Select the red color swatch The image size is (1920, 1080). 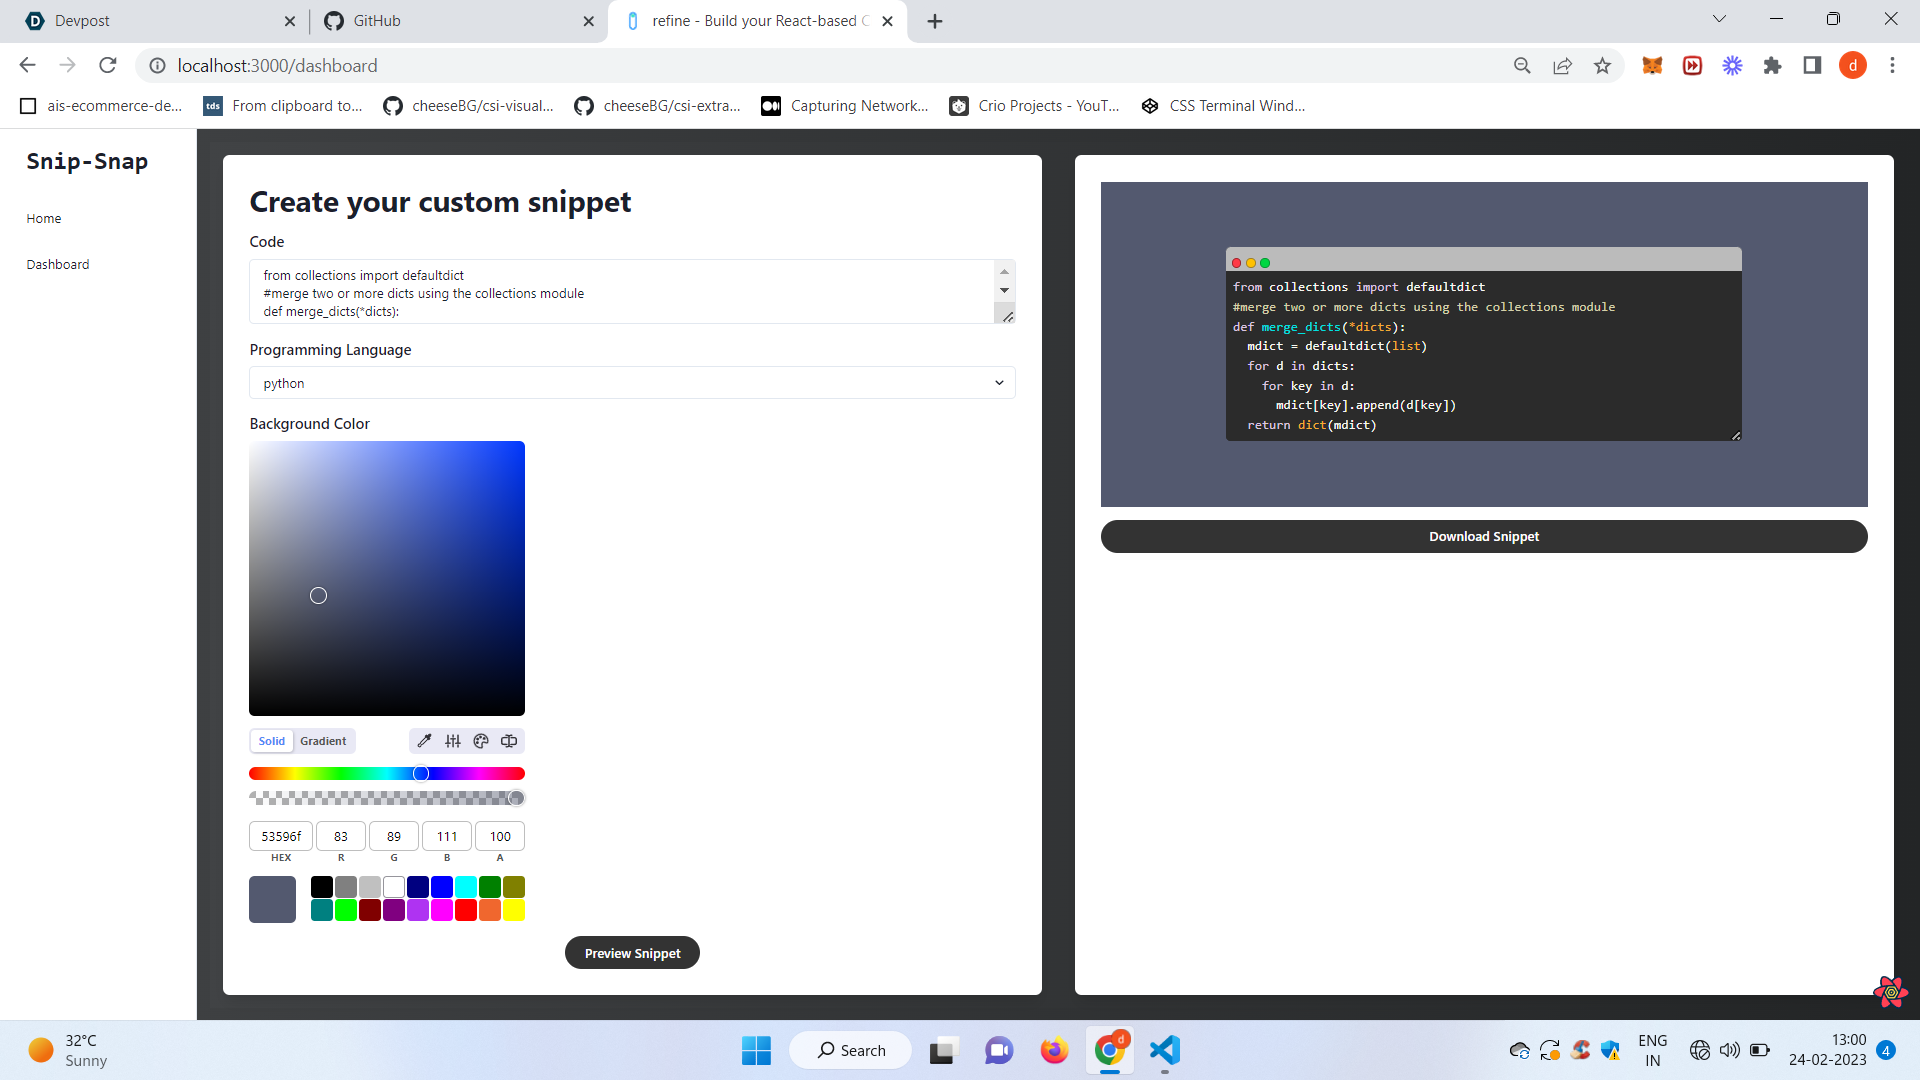coord(465,910)
